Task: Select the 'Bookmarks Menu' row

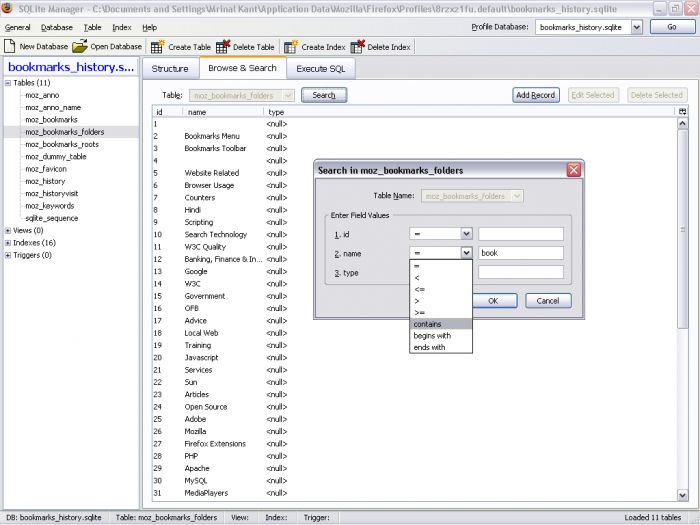Action: [415, 136]
